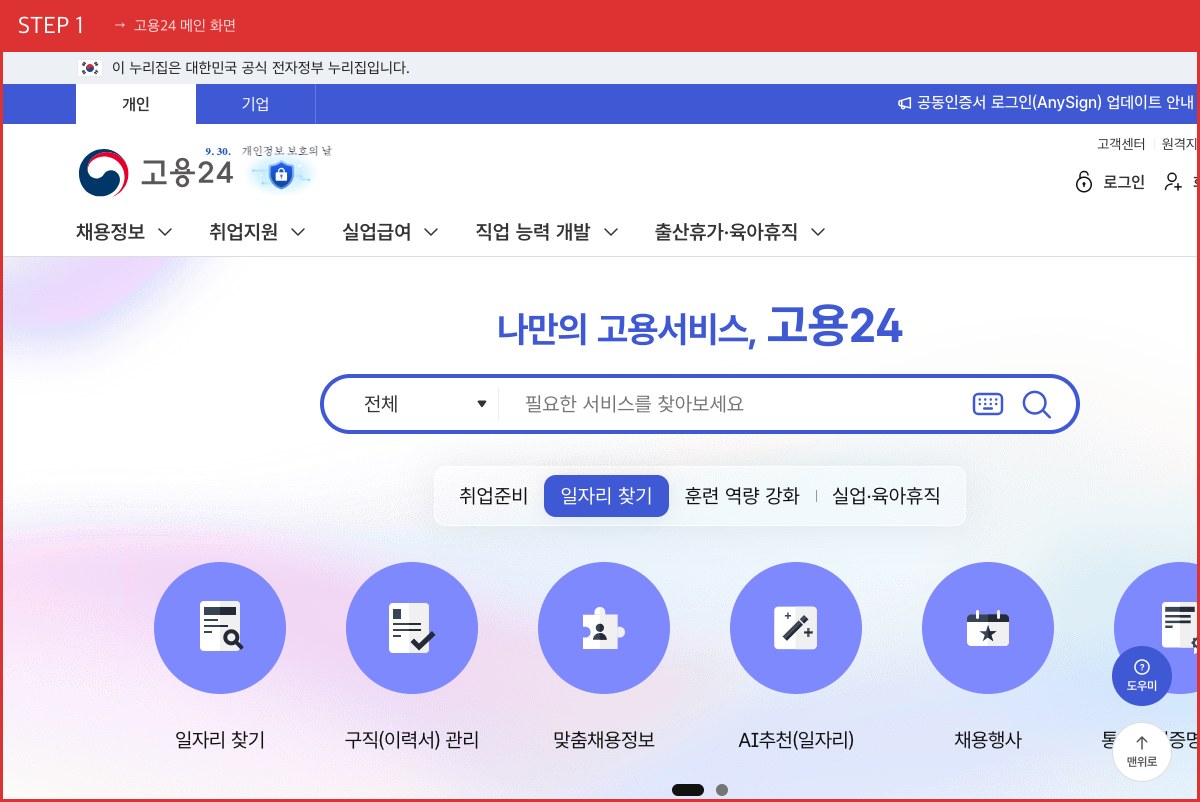This screenshot has width=1200, height=802.
Task: Expand the 직업 능력 개발 menu
Action: click(547, 232)
